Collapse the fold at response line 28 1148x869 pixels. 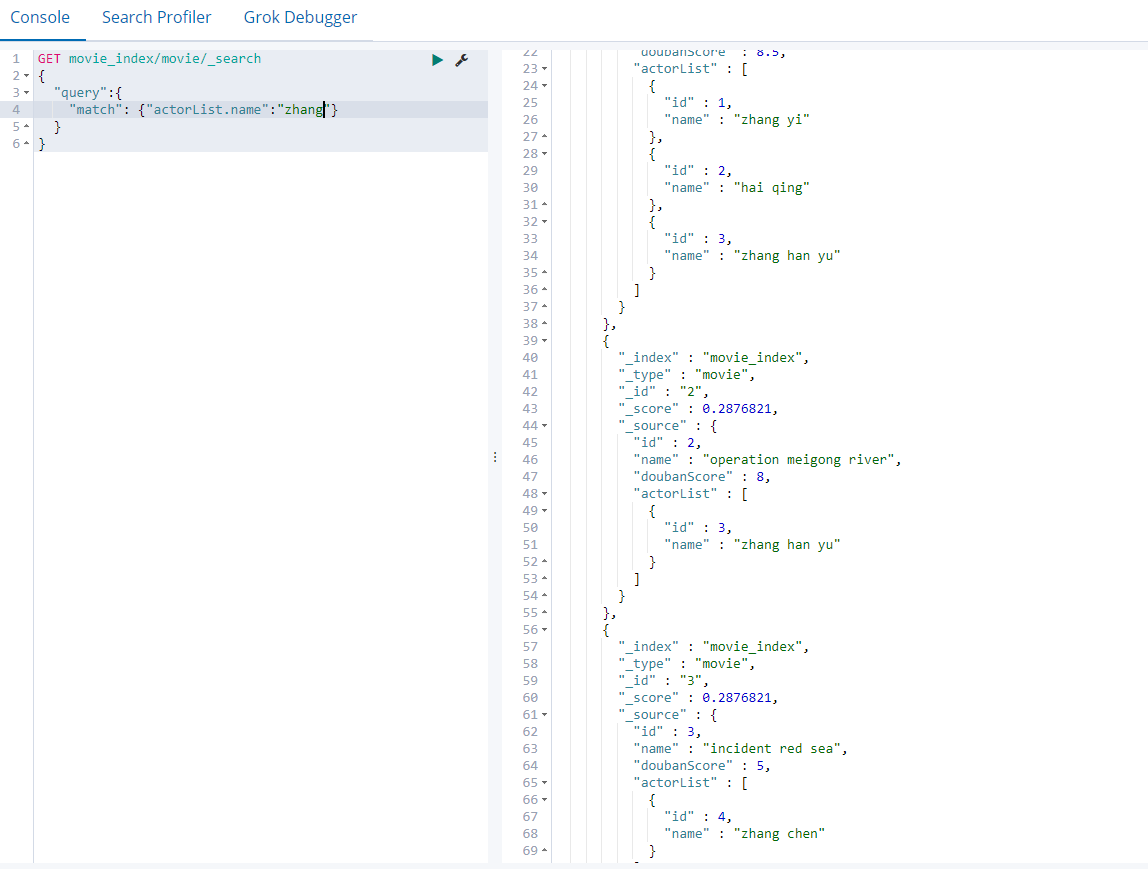(x=545, y=154)
